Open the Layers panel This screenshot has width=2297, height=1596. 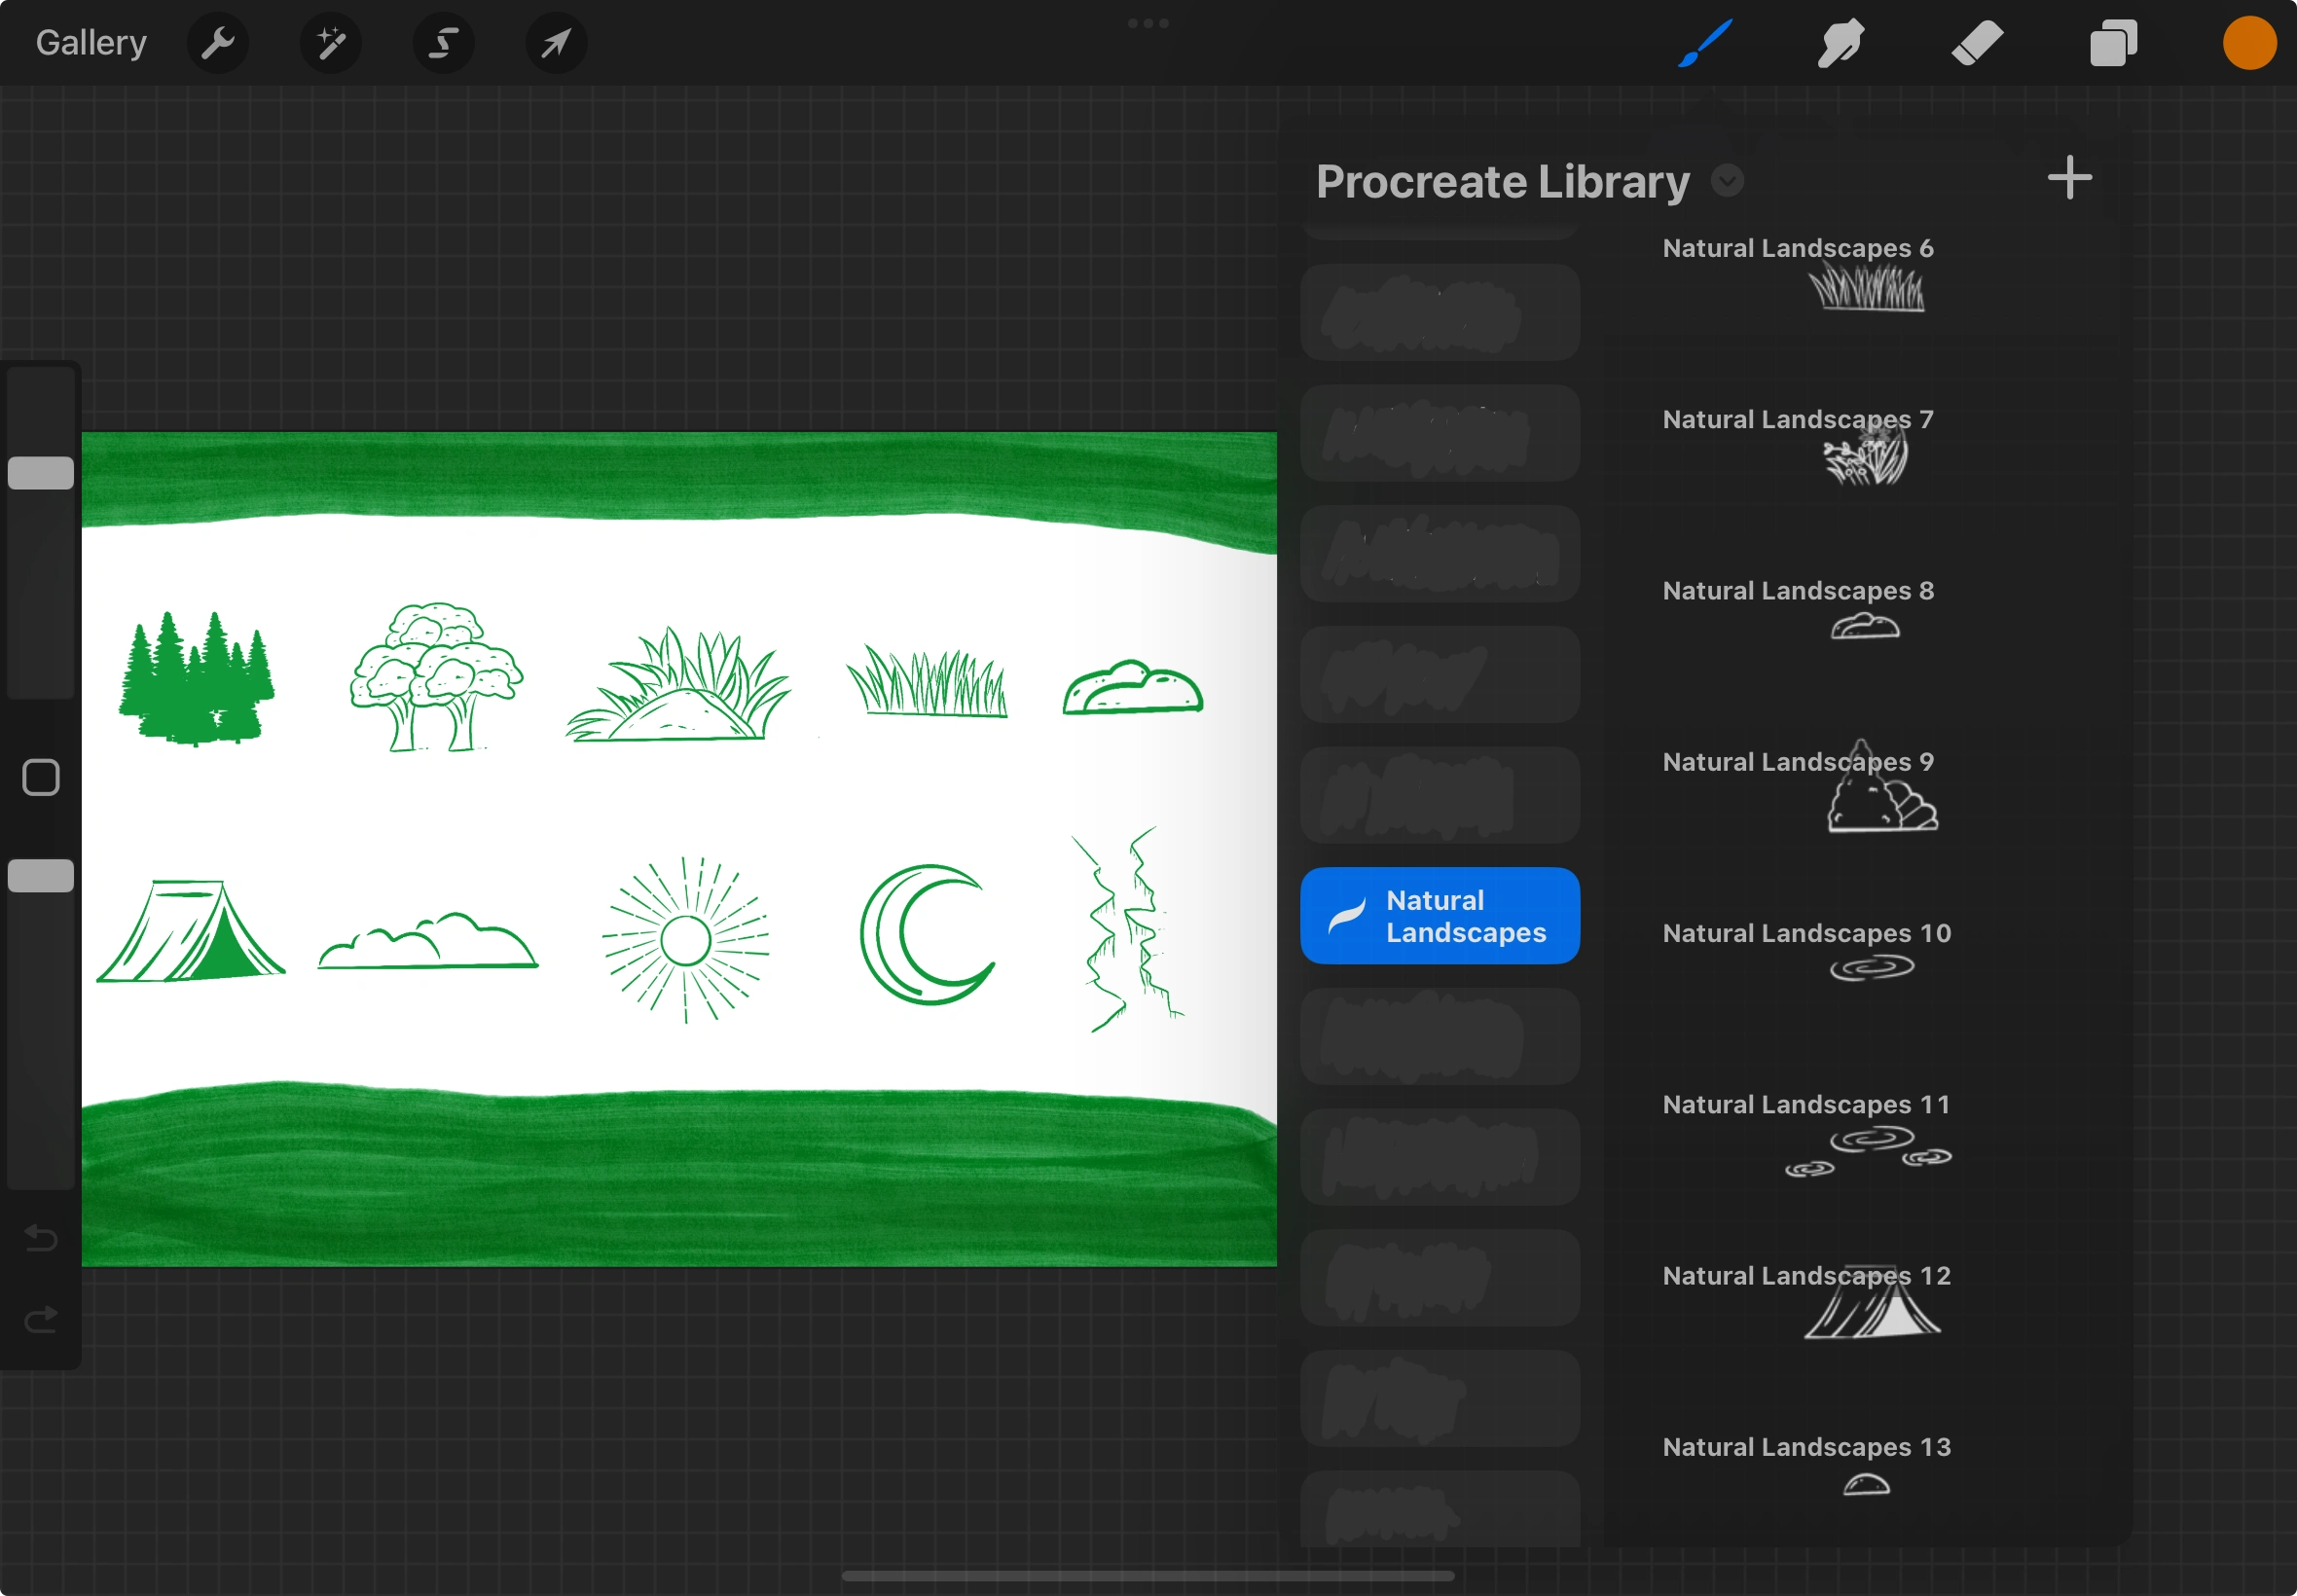click(x=2113, y=43)
